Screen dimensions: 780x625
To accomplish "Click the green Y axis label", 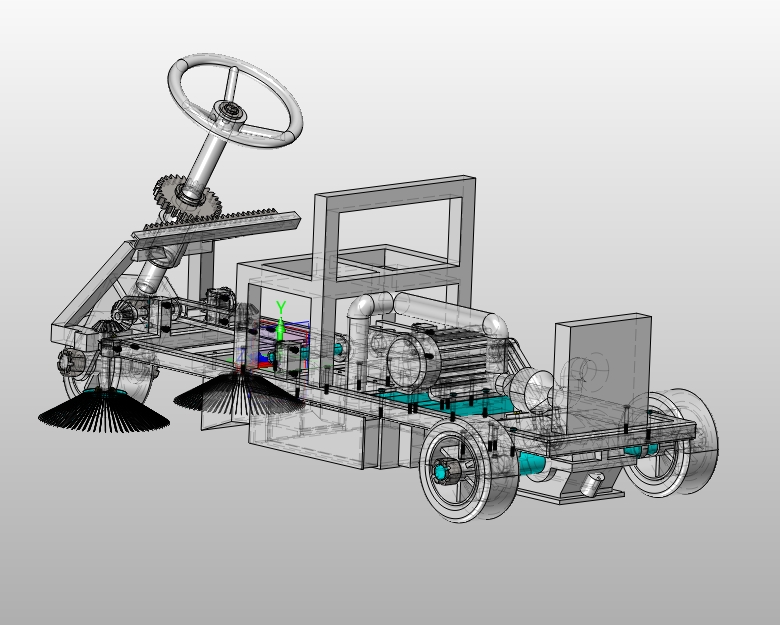I will (x=281, y=308).
